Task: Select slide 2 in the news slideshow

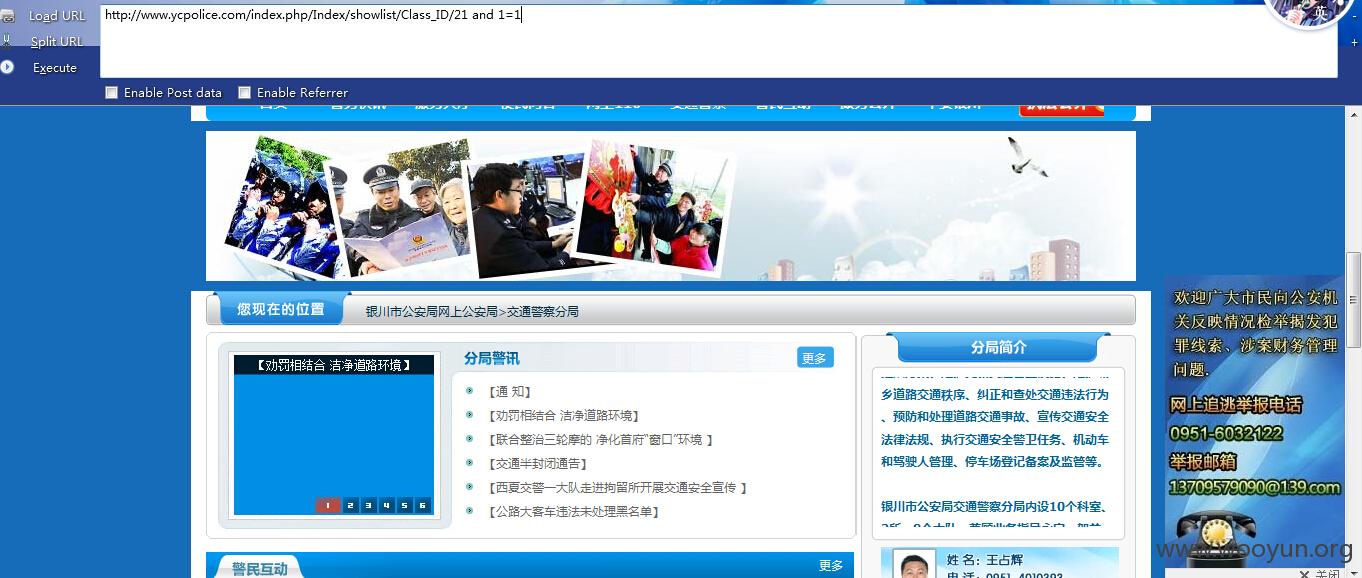Action: [x=351, y=505]
